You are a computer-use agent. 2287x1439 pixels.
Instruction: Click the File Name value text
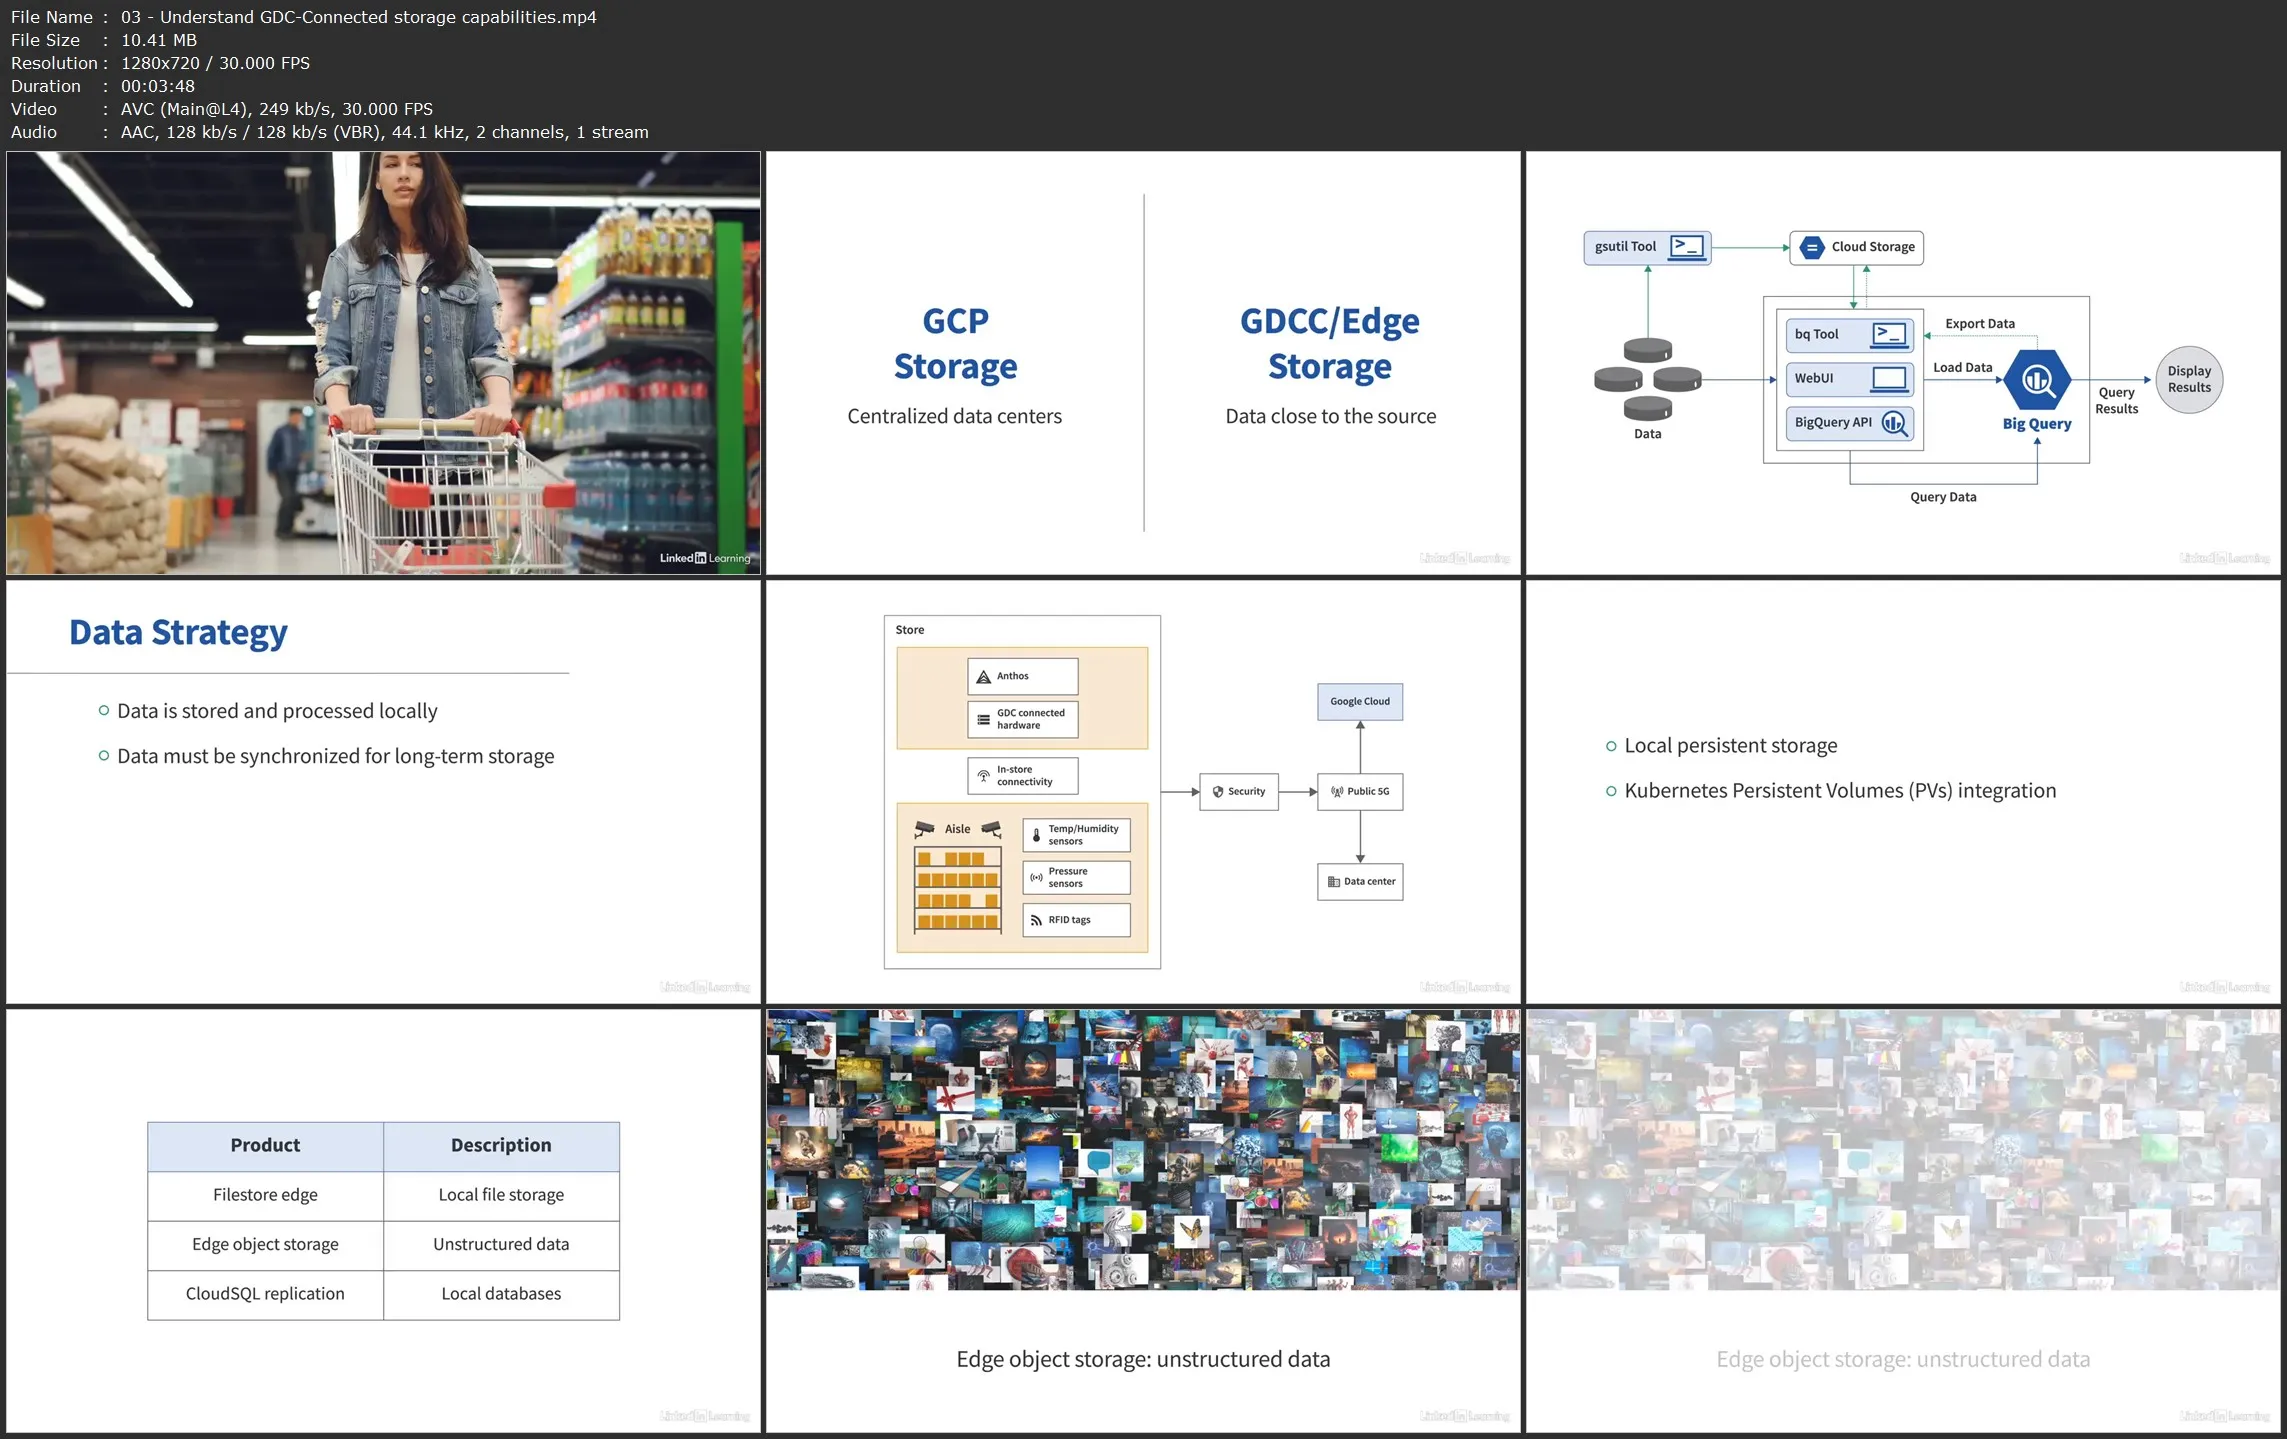358,17
